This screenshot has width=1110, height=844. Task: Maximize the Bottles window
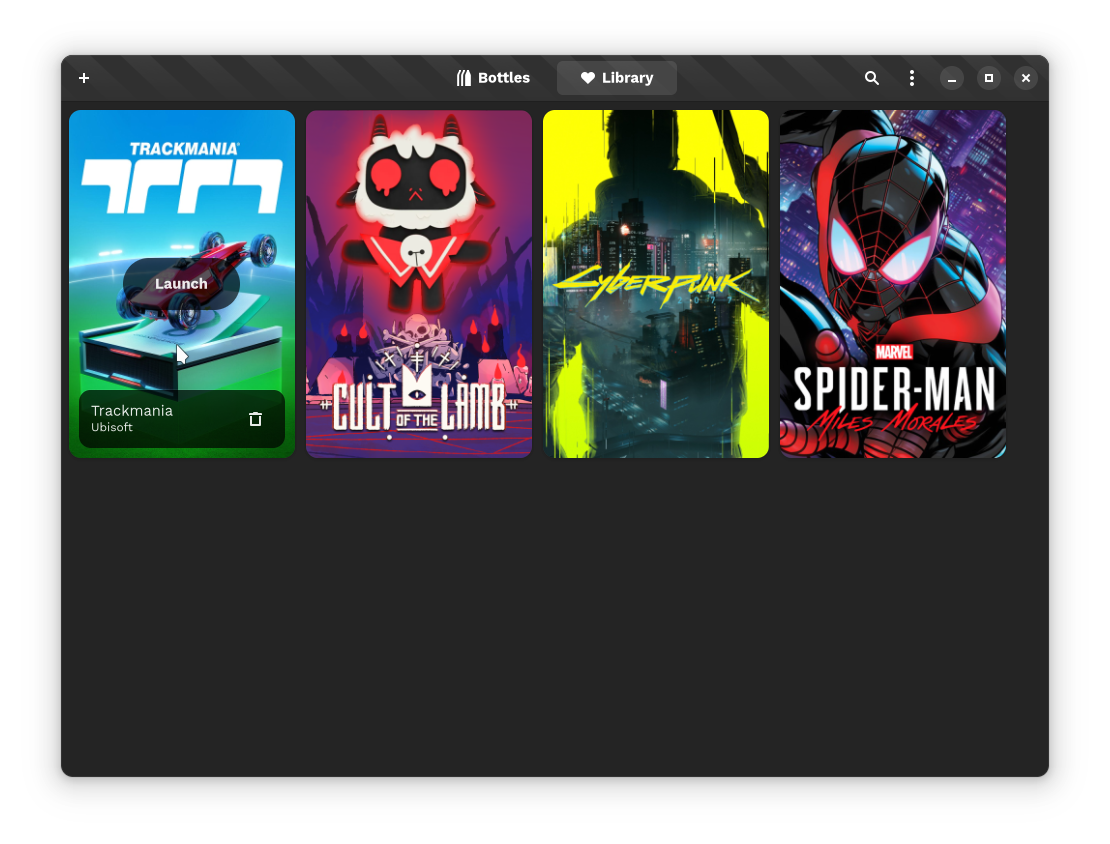[x=989, y=78]
